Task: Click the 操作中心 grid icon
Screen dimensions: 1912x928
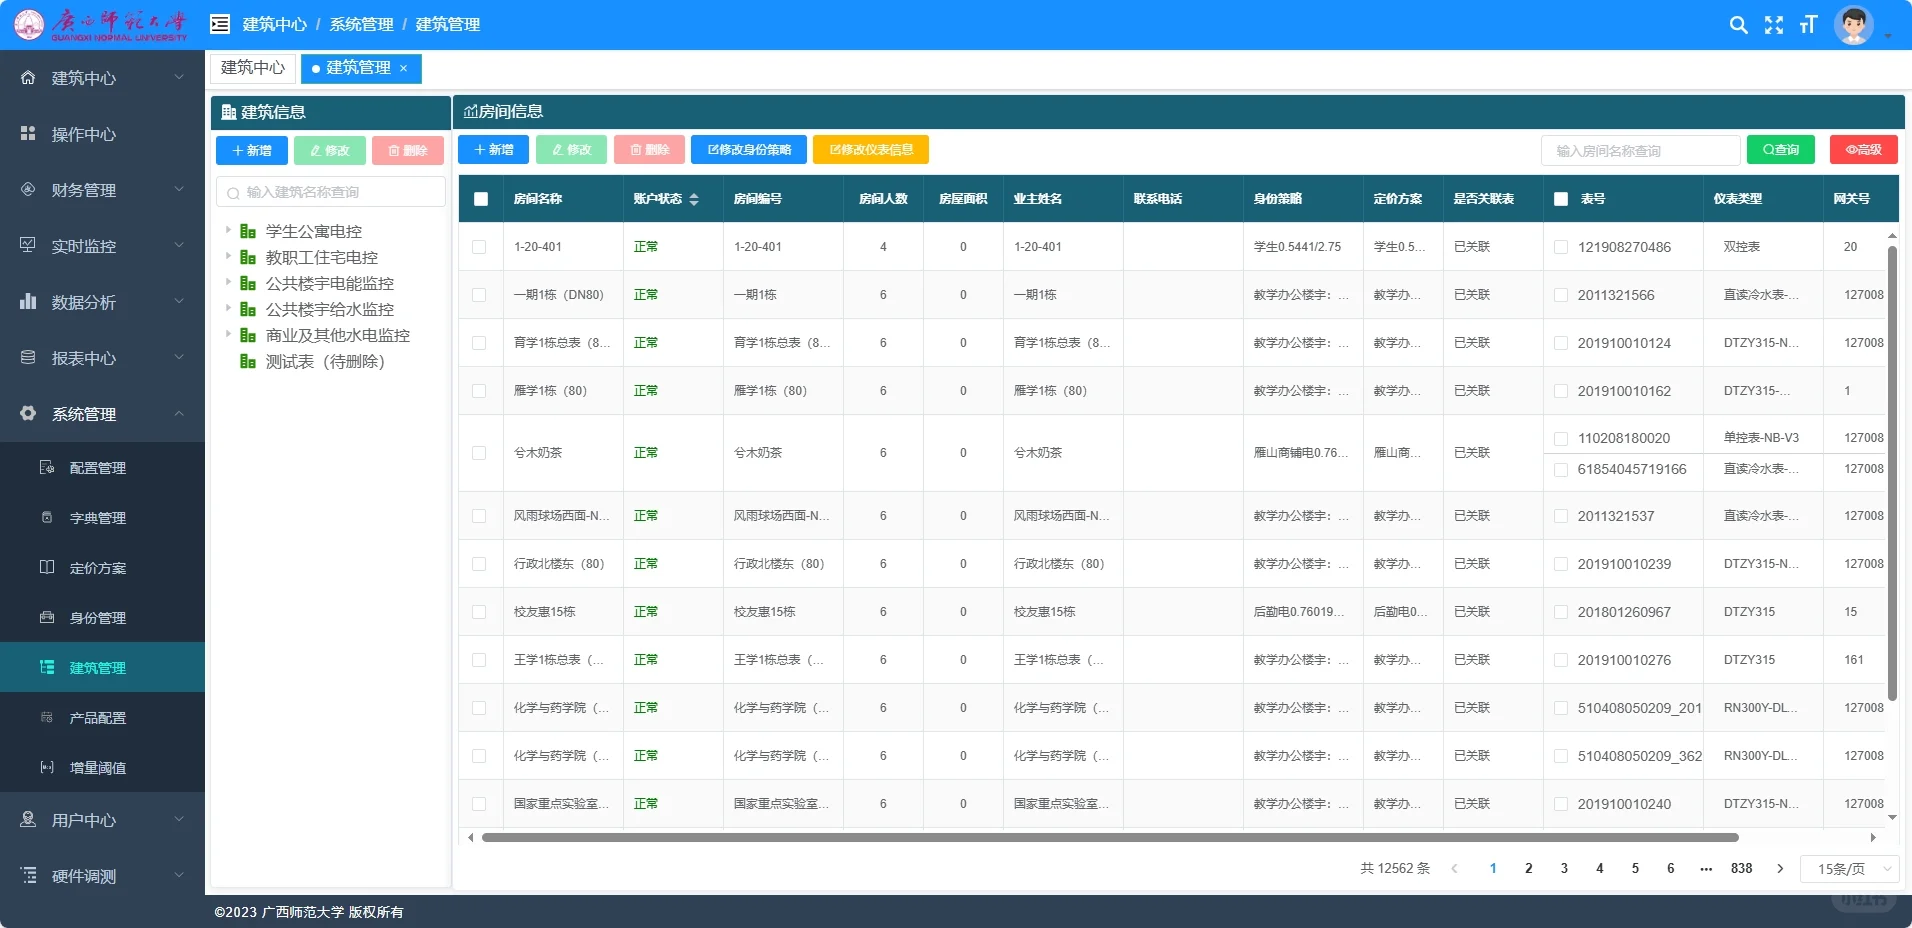Action: pyautogui.click(x=28, y=133)
